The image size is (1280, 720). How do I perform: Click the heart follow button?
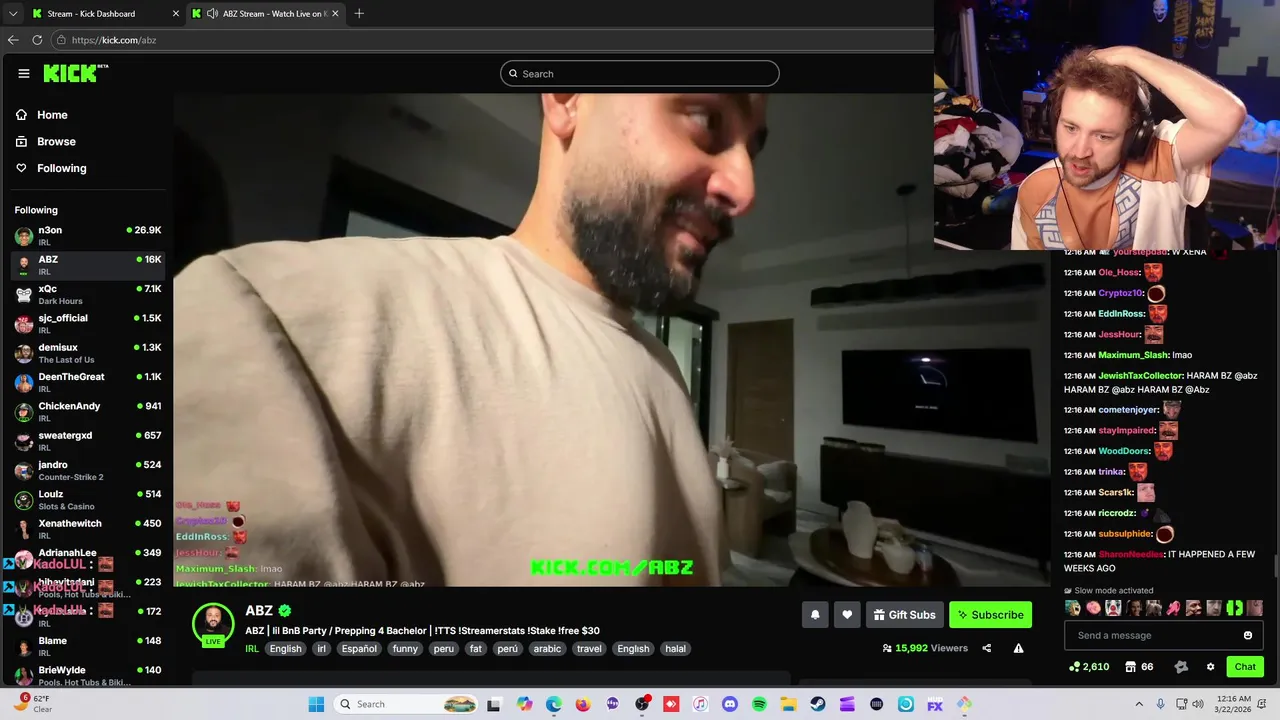847,615
